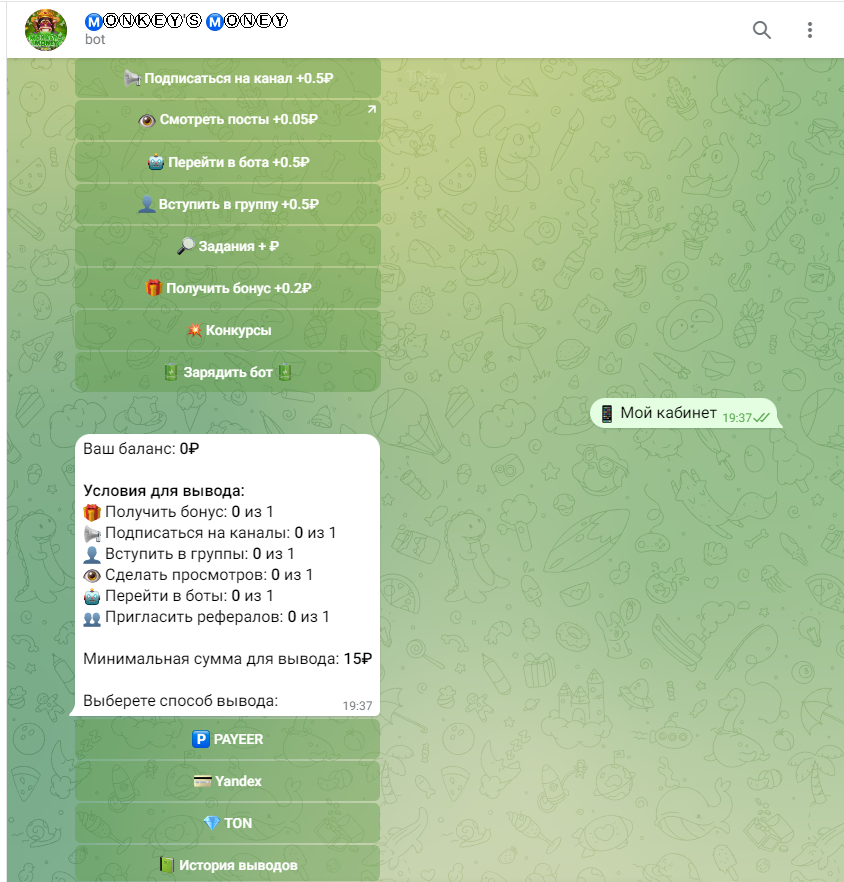Open the chat search magnifier icon
The width and height of the screenshot is (844, 882).
click(x=761, y=30)
